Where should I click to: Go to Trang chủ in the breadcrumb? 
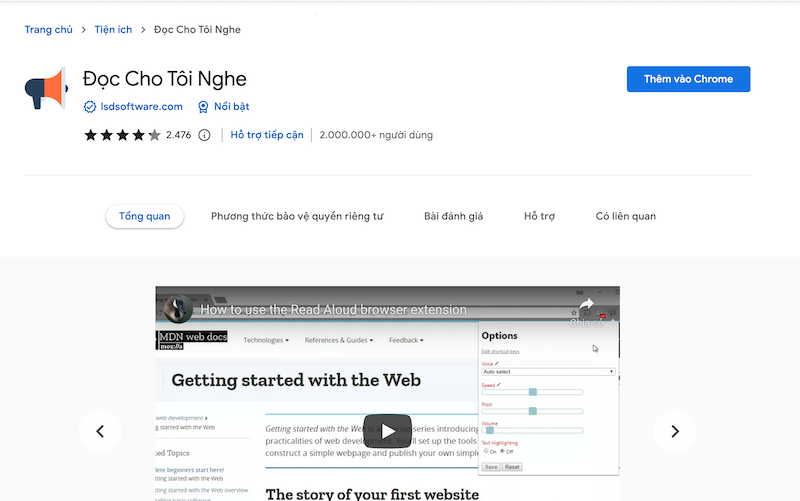pyautogui.click(x=48, y=30)
